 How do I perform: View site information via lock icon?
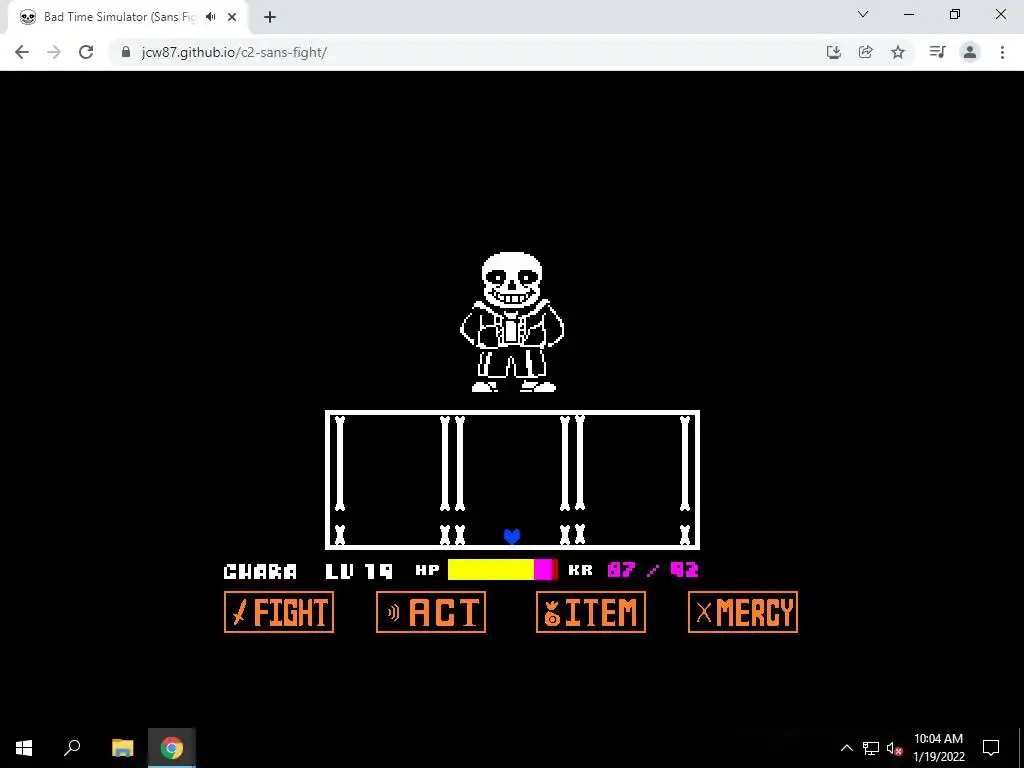coord(126,52)
